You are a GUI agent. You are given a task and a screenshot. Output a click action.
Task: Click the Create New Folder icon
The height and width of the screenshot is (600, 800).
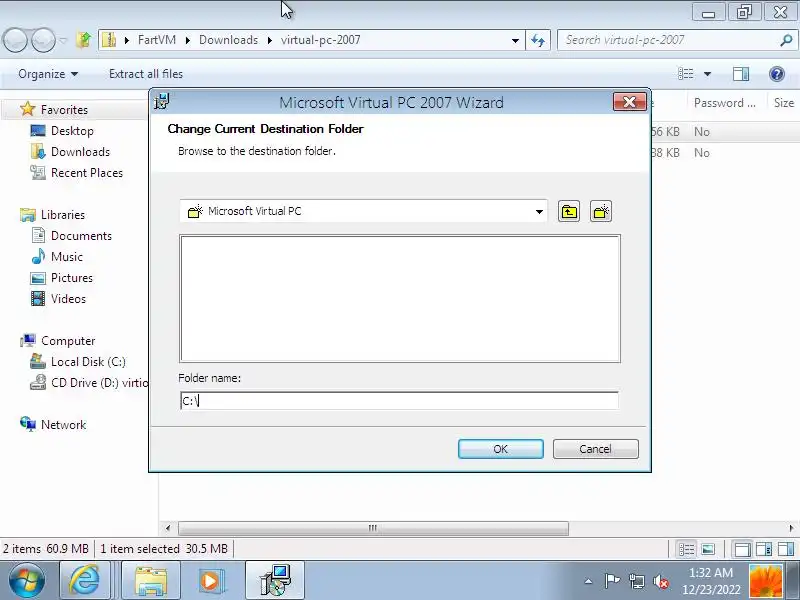601,211
